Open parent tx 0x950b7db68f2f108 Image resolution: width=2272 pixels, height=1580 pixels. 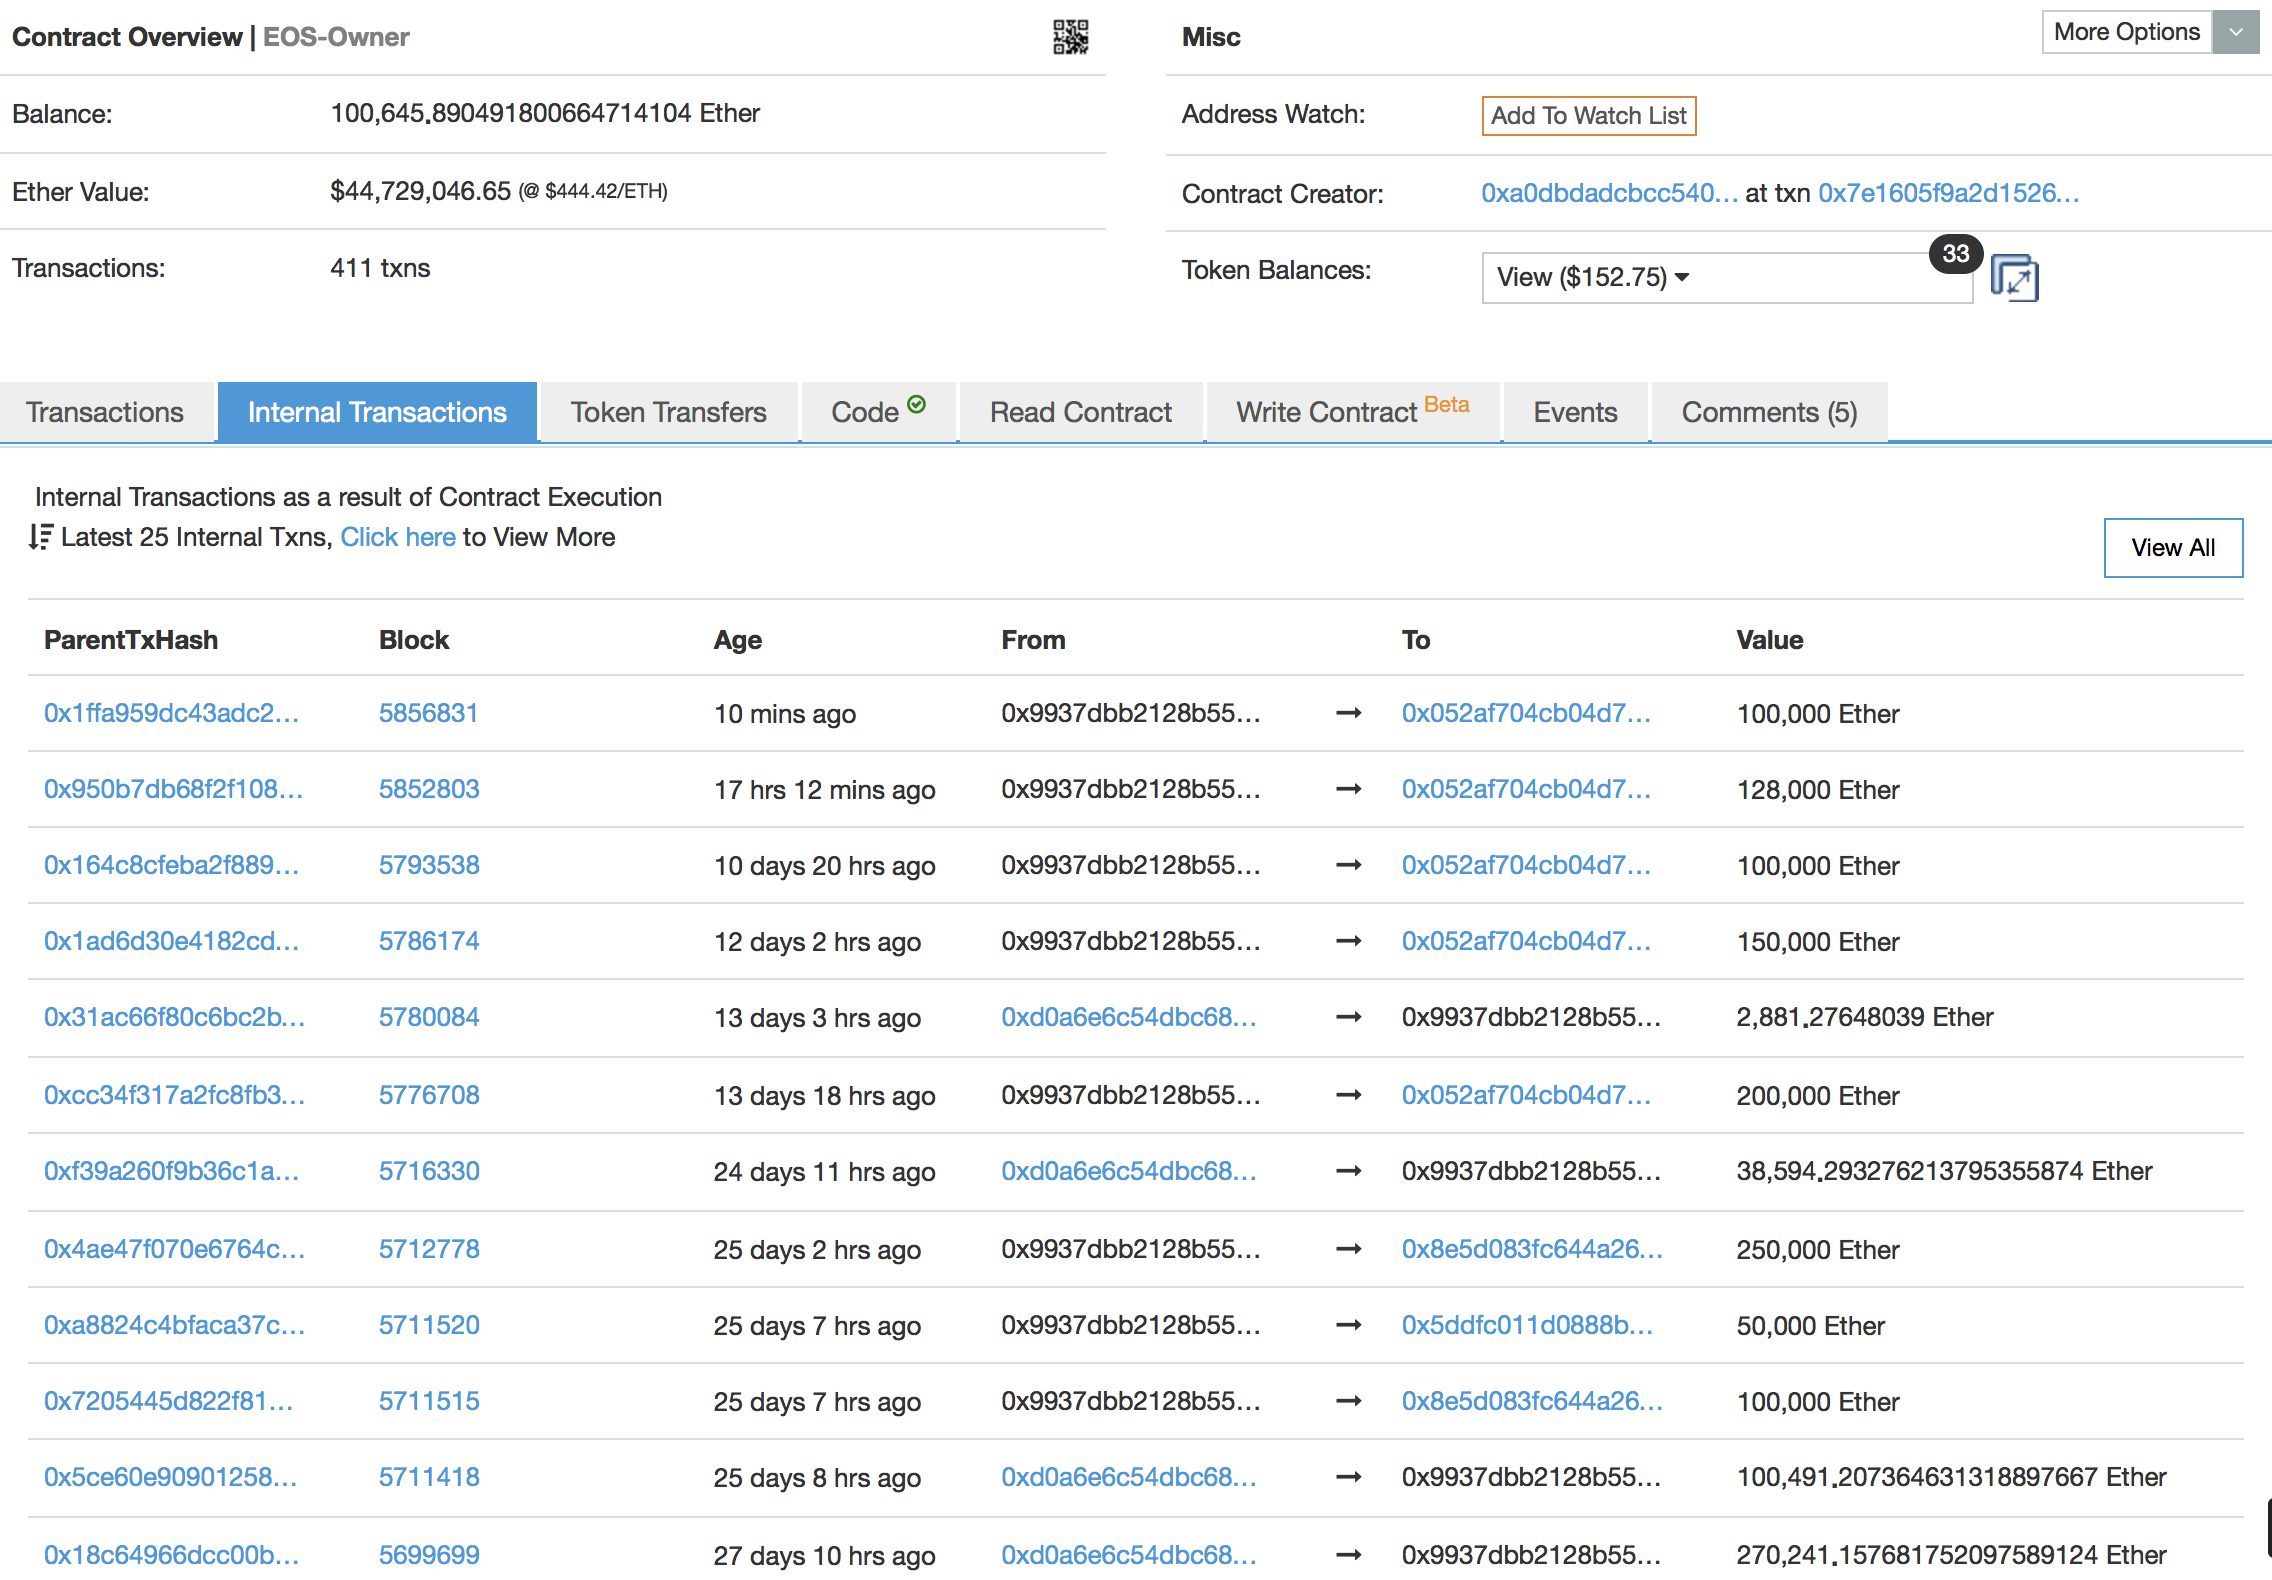click(173, 789)
